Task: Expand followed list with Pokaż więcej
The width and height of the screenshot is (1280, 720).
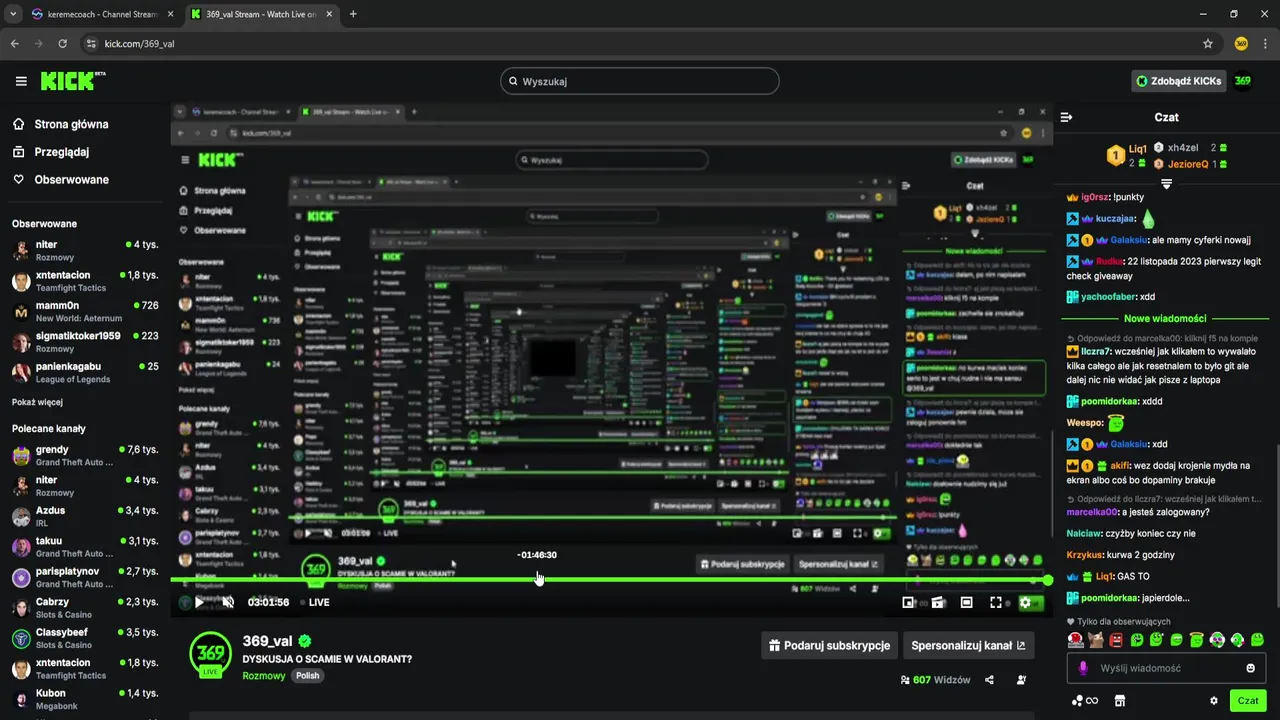Action: [x=37, y=402]
